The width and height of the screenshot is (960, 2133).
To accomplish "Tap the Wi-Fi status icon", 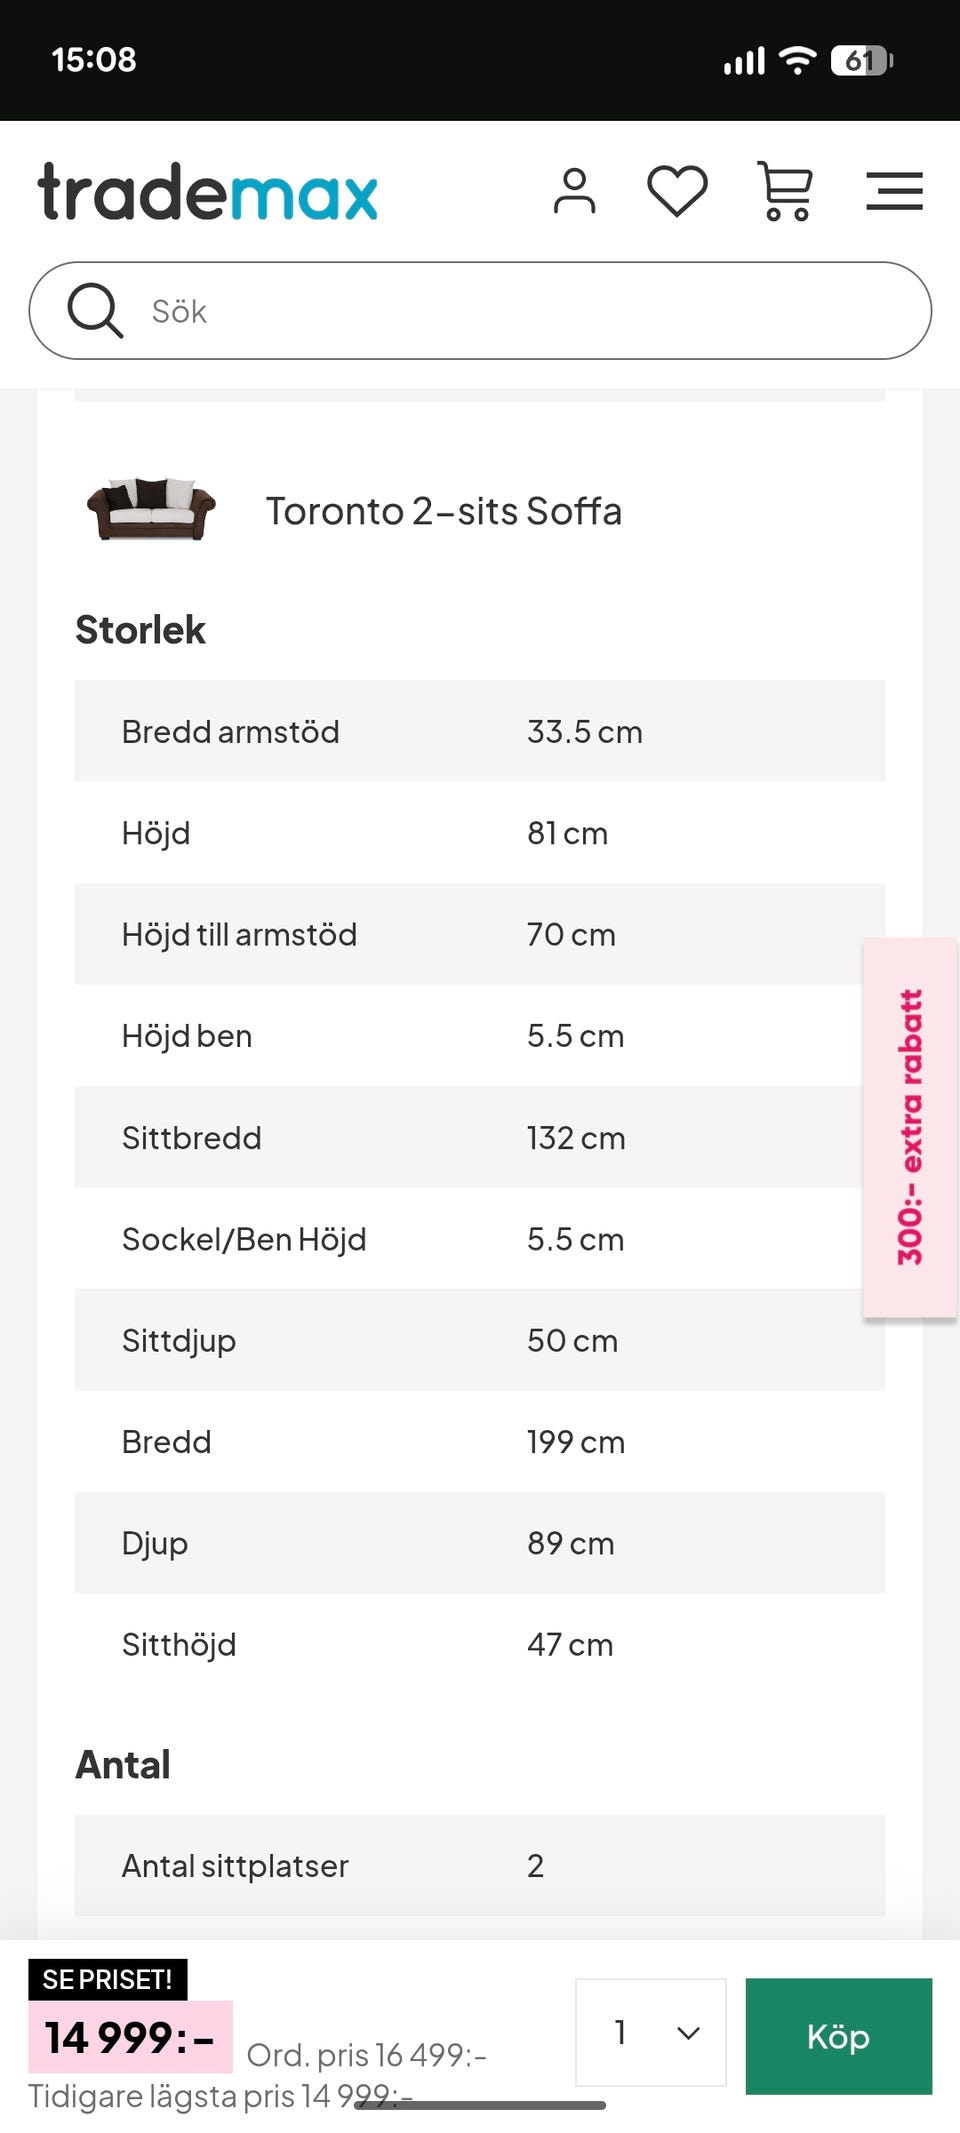I will click(x=797, y=60).
